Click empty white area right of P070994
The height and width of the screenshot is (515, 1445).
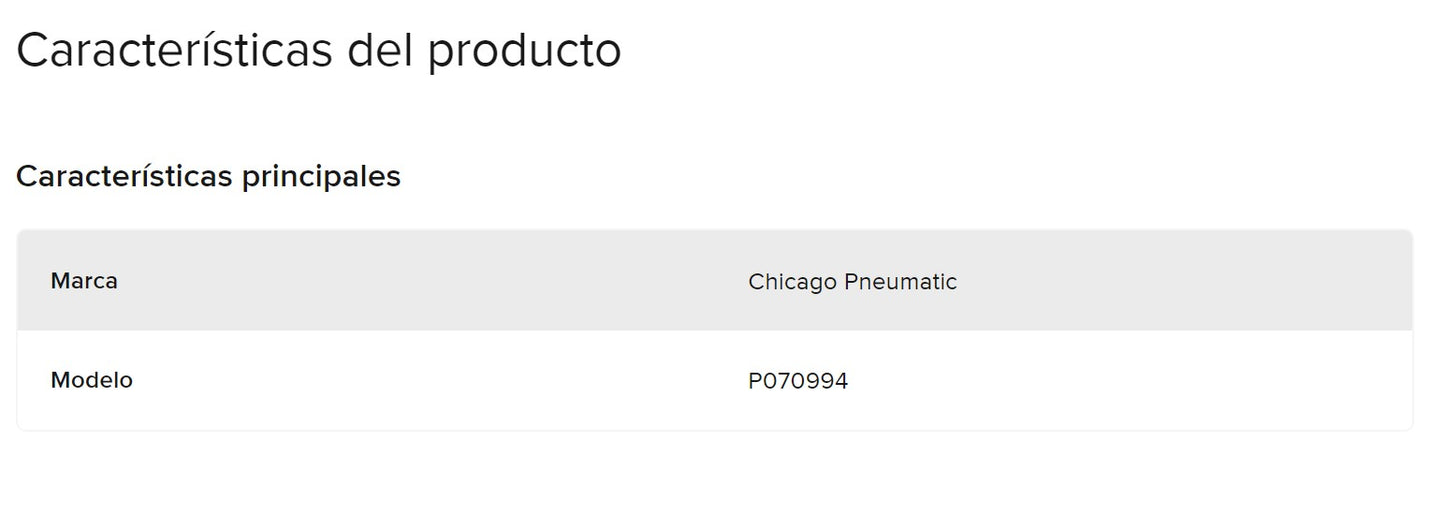click(1130, 381)
